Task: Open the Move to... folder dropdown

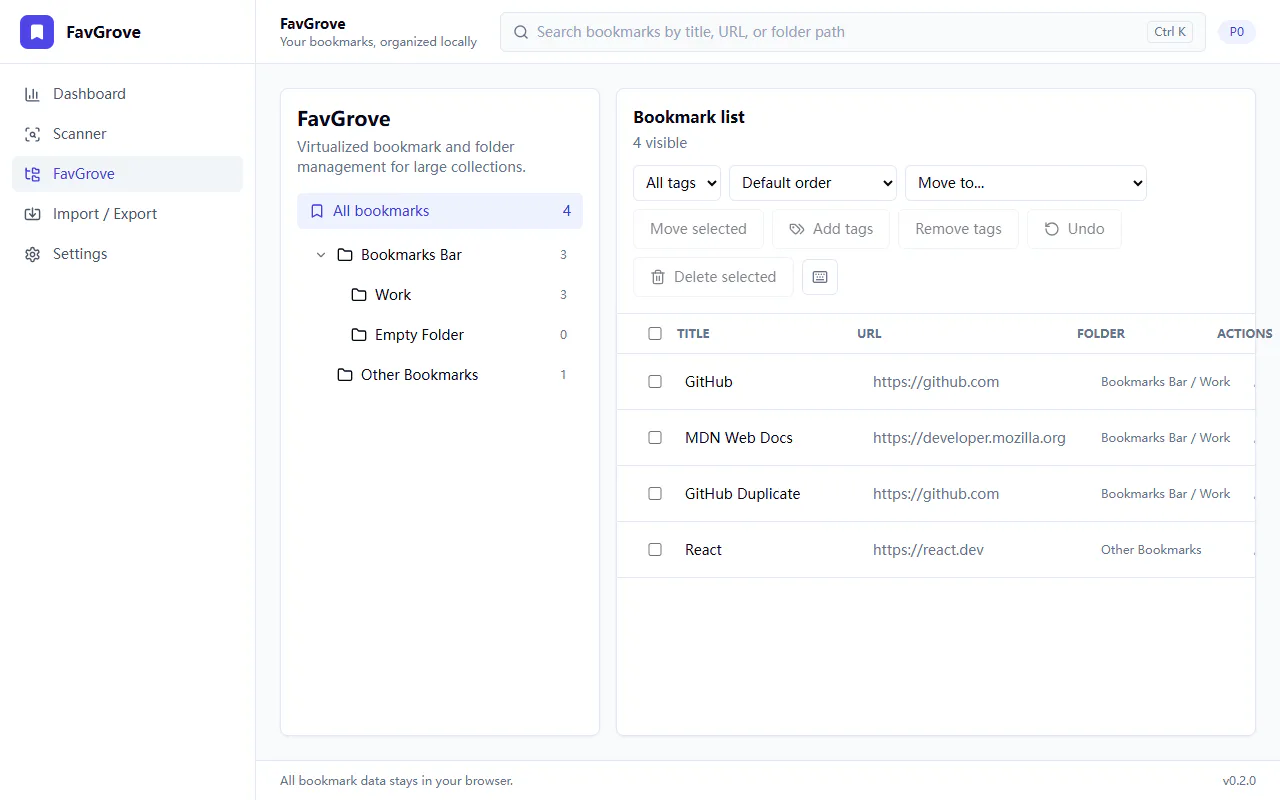Action: (x=1026, y=183)
